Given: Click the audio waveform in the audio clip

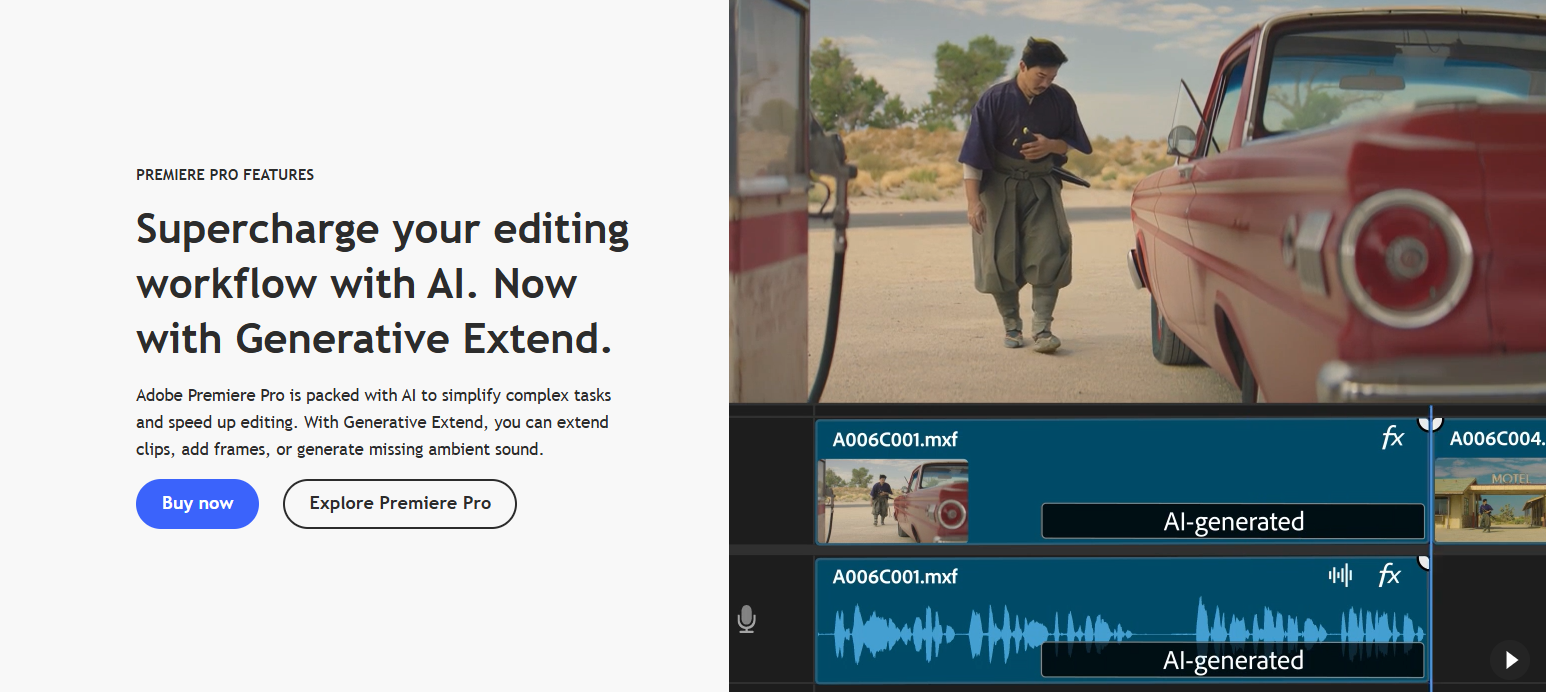Looking at the screenshot, I should pyautogui.click(x=1122, y=634).
